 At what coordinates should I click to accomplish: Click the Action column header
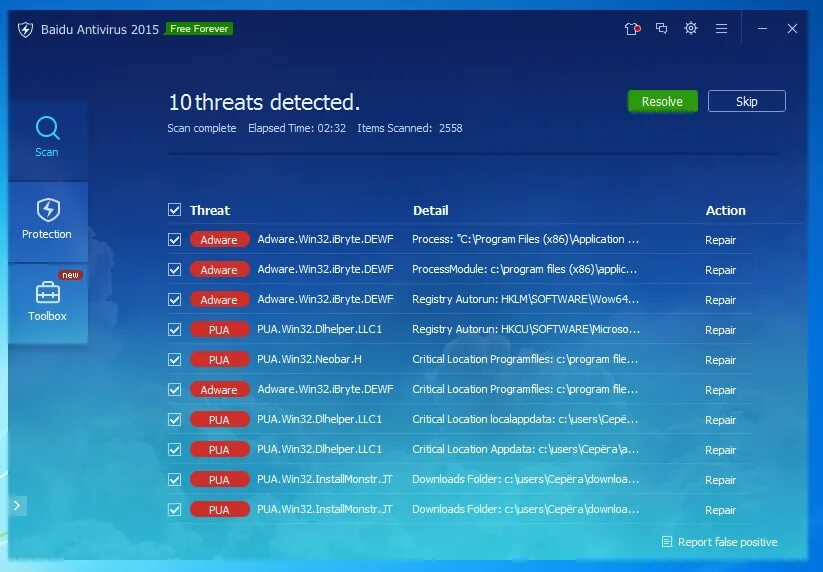pyautogui.click(x=725, y=210)
